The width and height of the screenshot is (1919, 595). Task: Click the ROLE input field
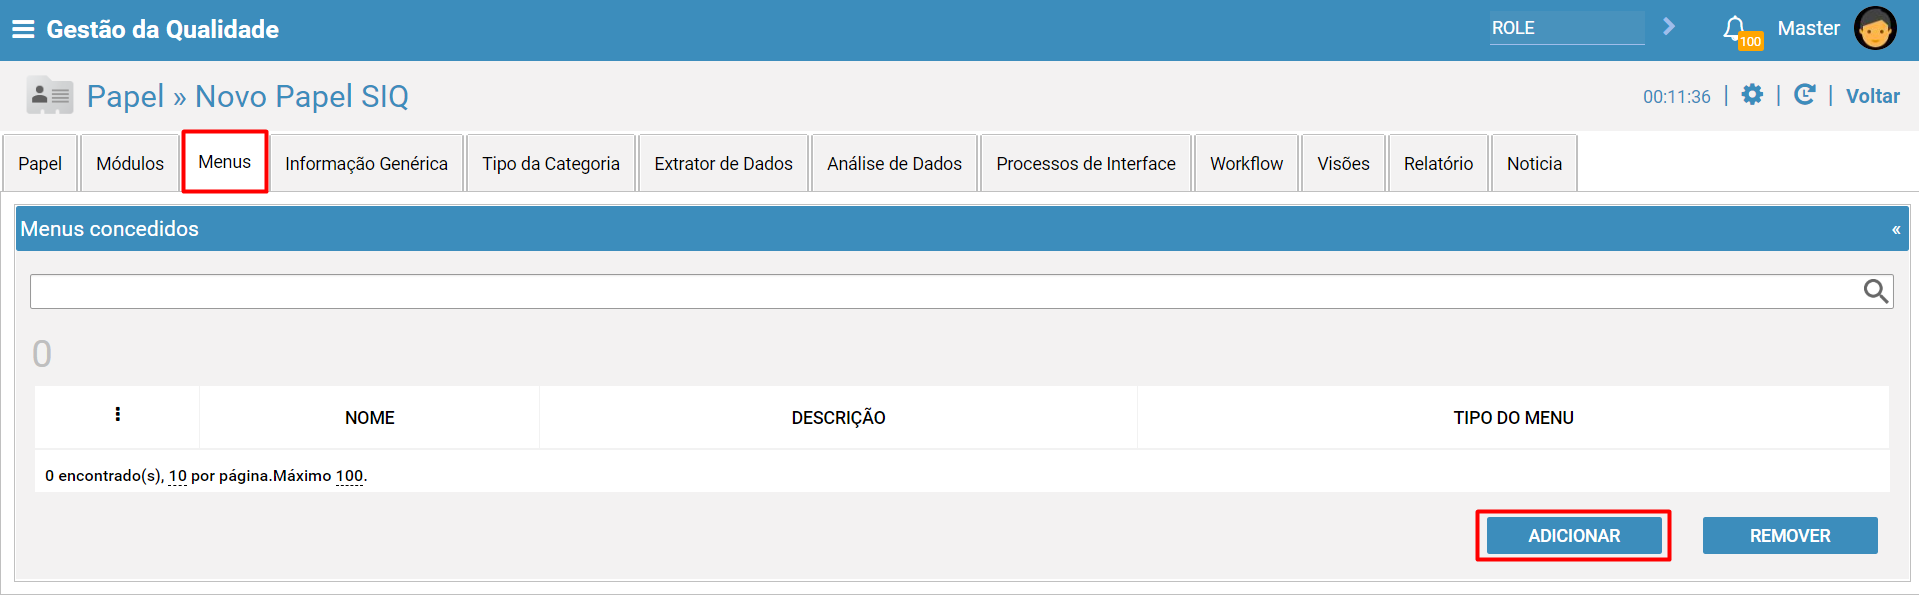1567,28
